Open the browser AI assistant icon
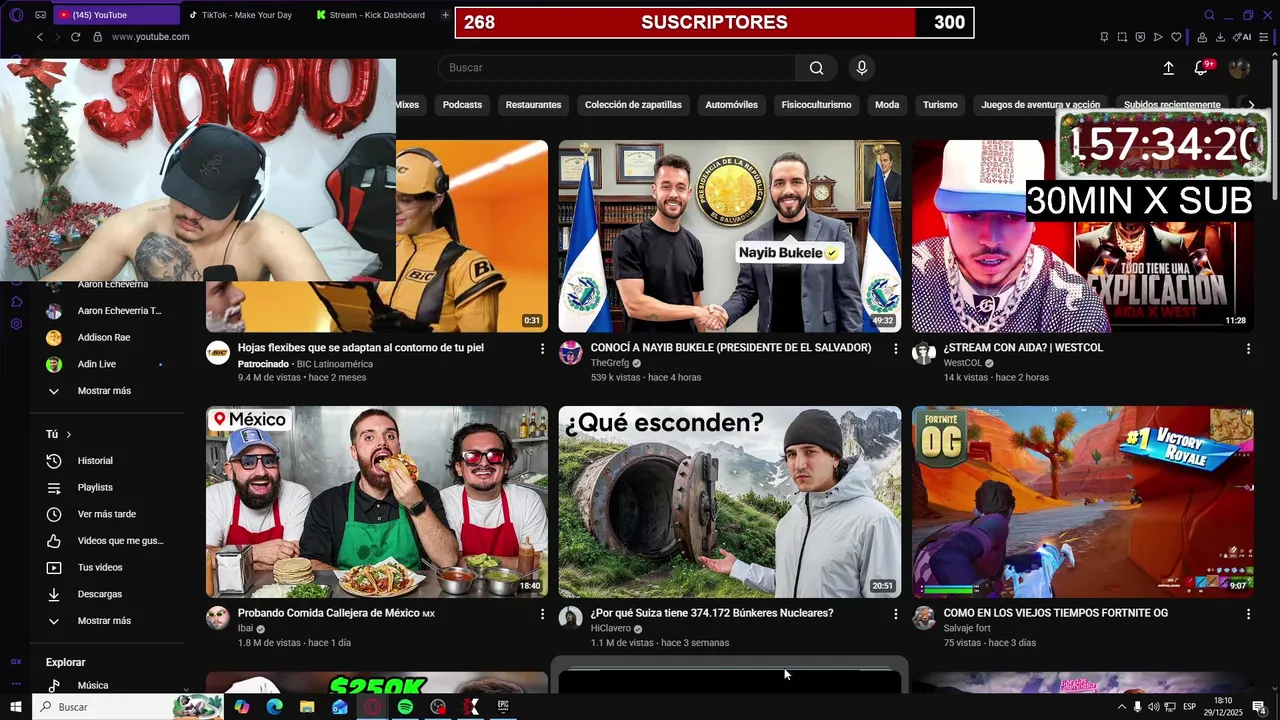 1242,37
